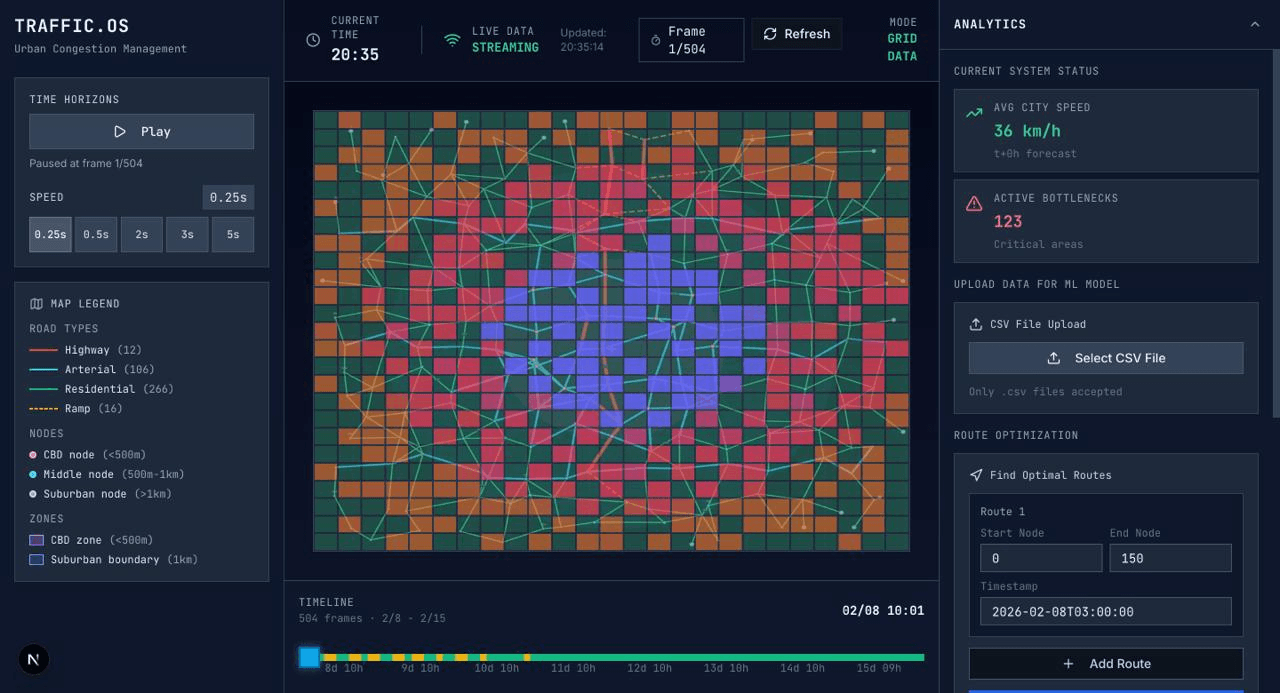Click the blue timeline slider handle
Image resolution: width=1280 pixels, height=693 pixels.
click(x=310, y=657)
